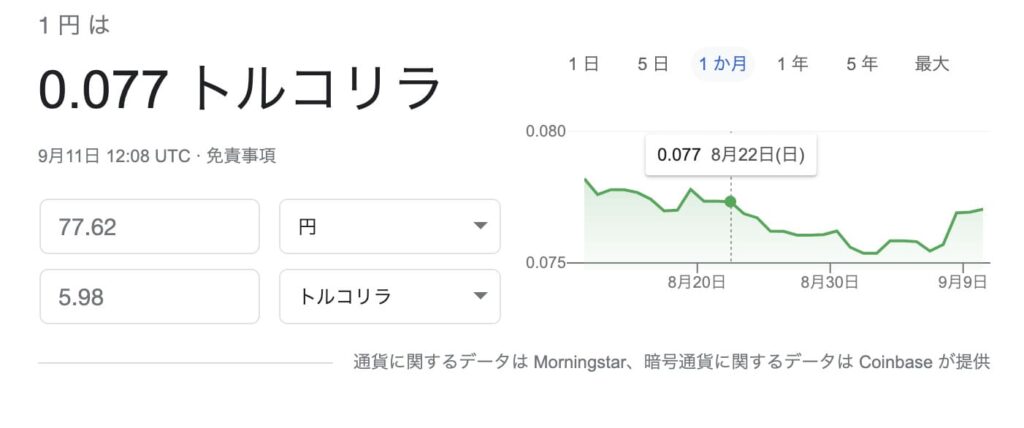This screenshot has height=428, width=1024.
Task: Click the 0.080 y-axis value label
Action: pos(545,131)
